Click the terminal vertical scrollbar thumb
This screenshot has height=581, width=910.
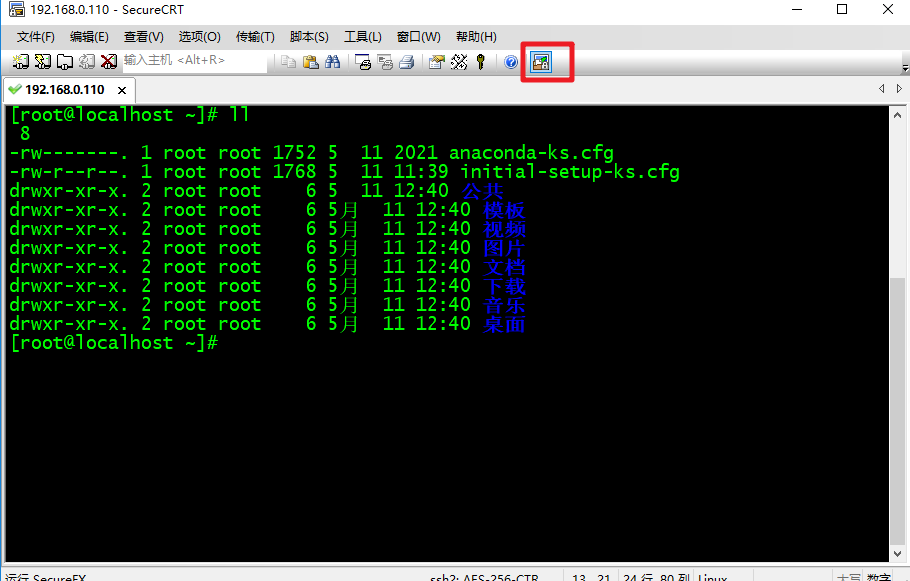897,410
